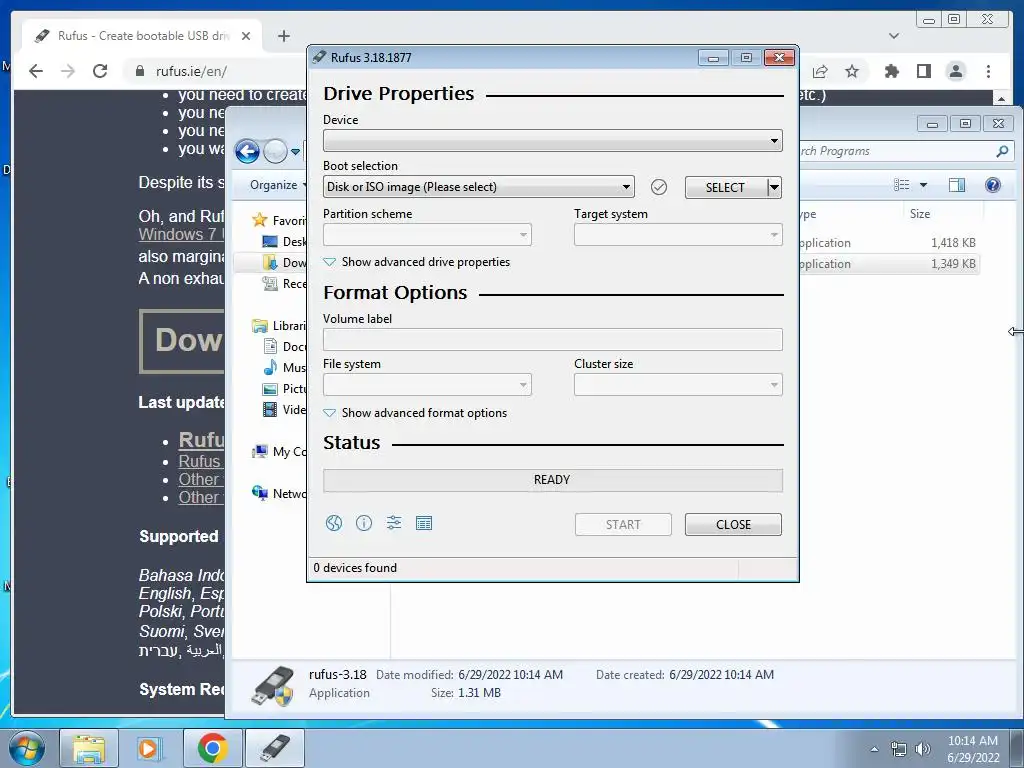Go back in the Explorer window
Image resolution: width=1024 pixels, height=768 pixels.
(248, 152)
